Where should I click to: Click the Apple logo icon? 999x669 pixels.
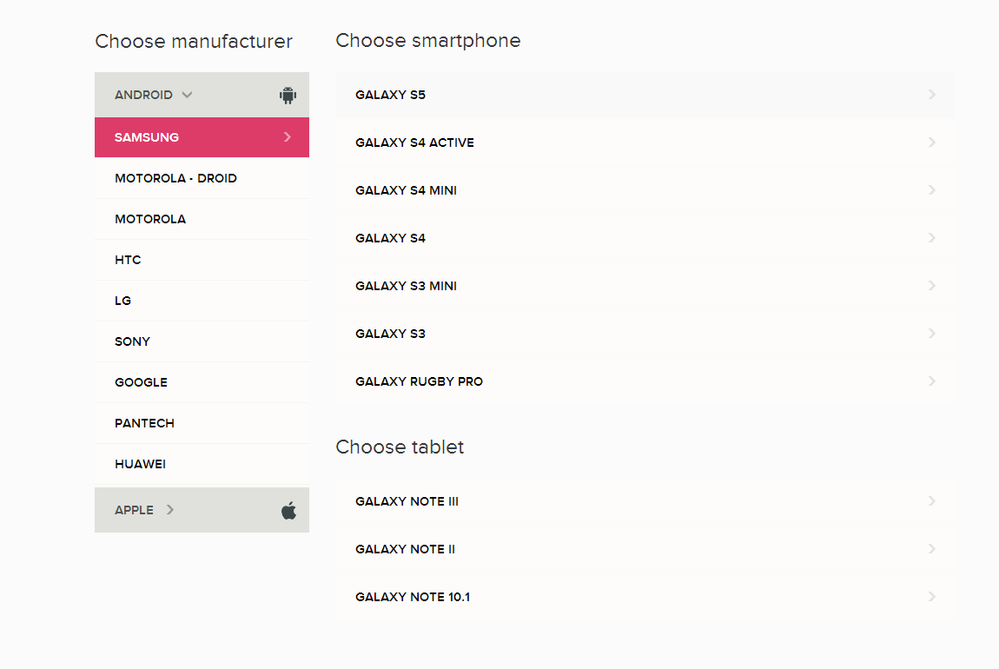[x=289, y=510]
